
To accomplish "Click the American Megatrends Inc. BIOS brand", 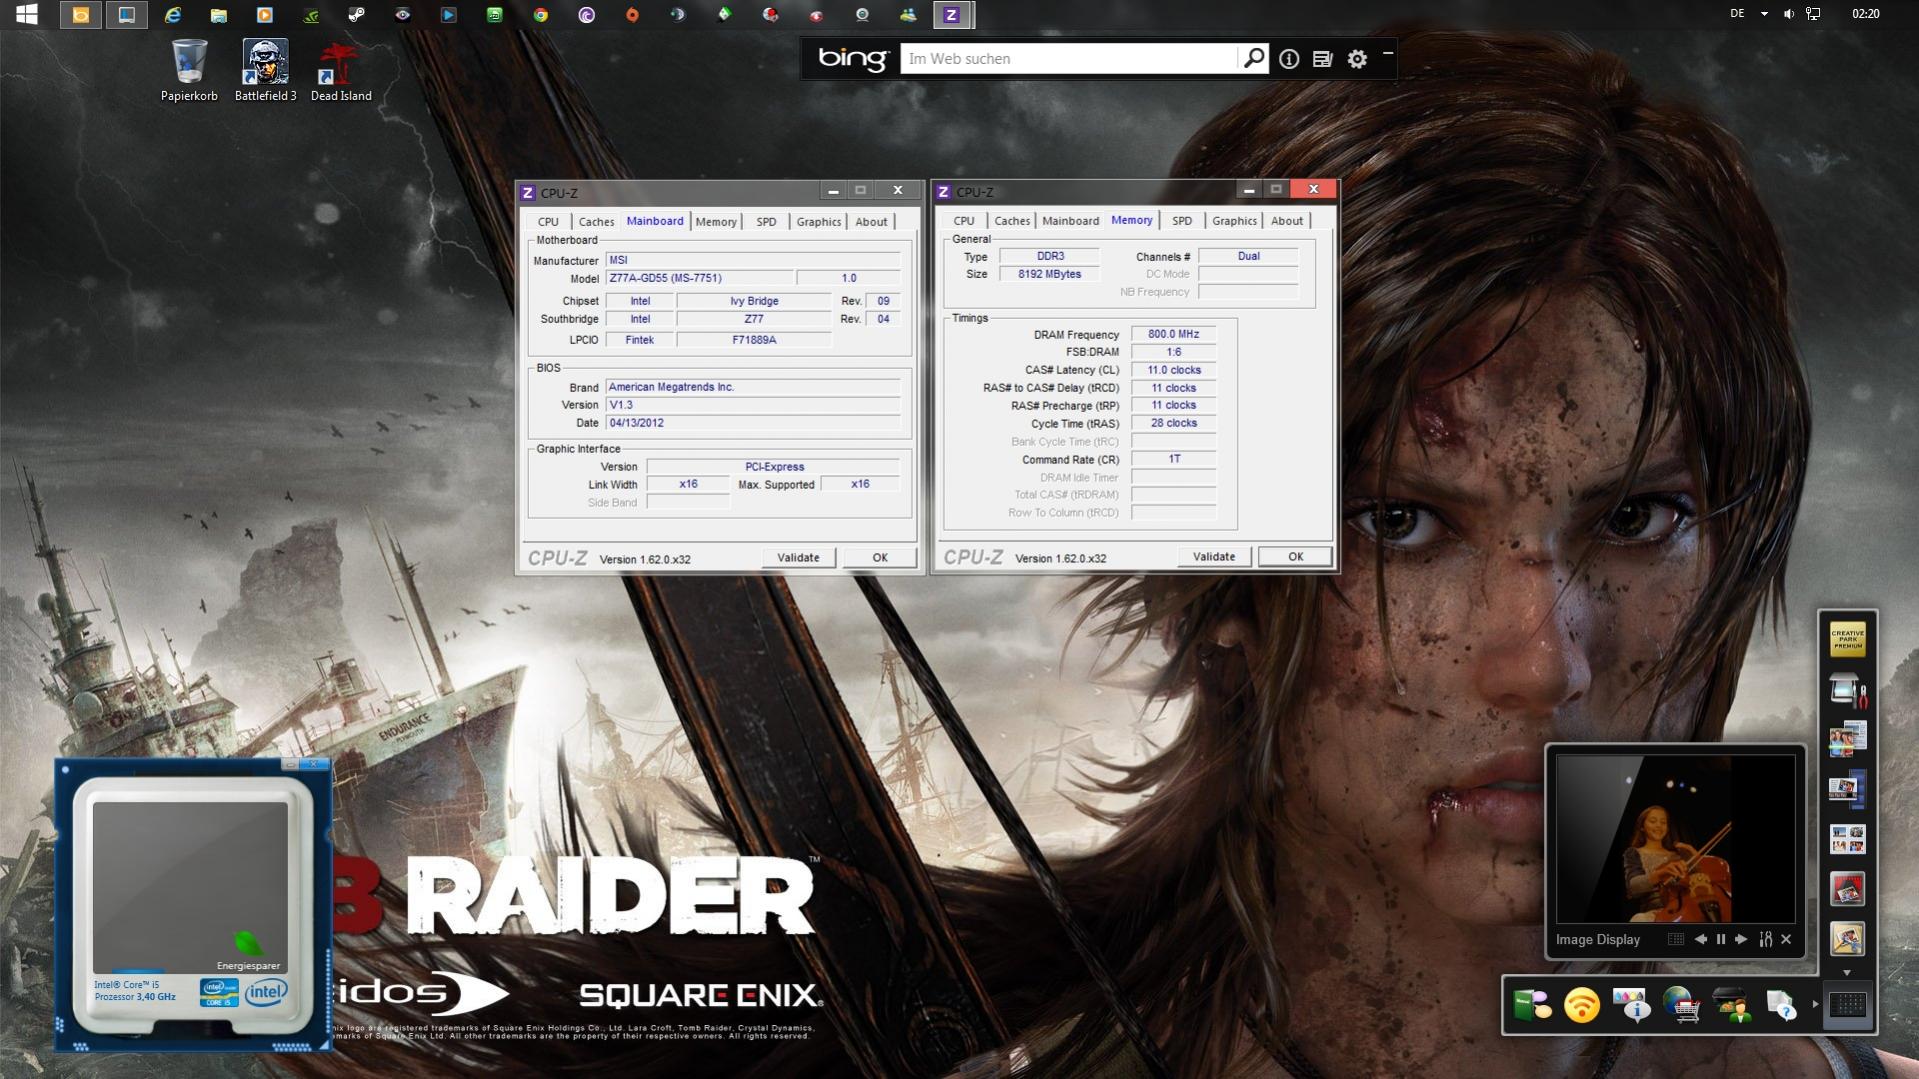I will coord(753,387).
